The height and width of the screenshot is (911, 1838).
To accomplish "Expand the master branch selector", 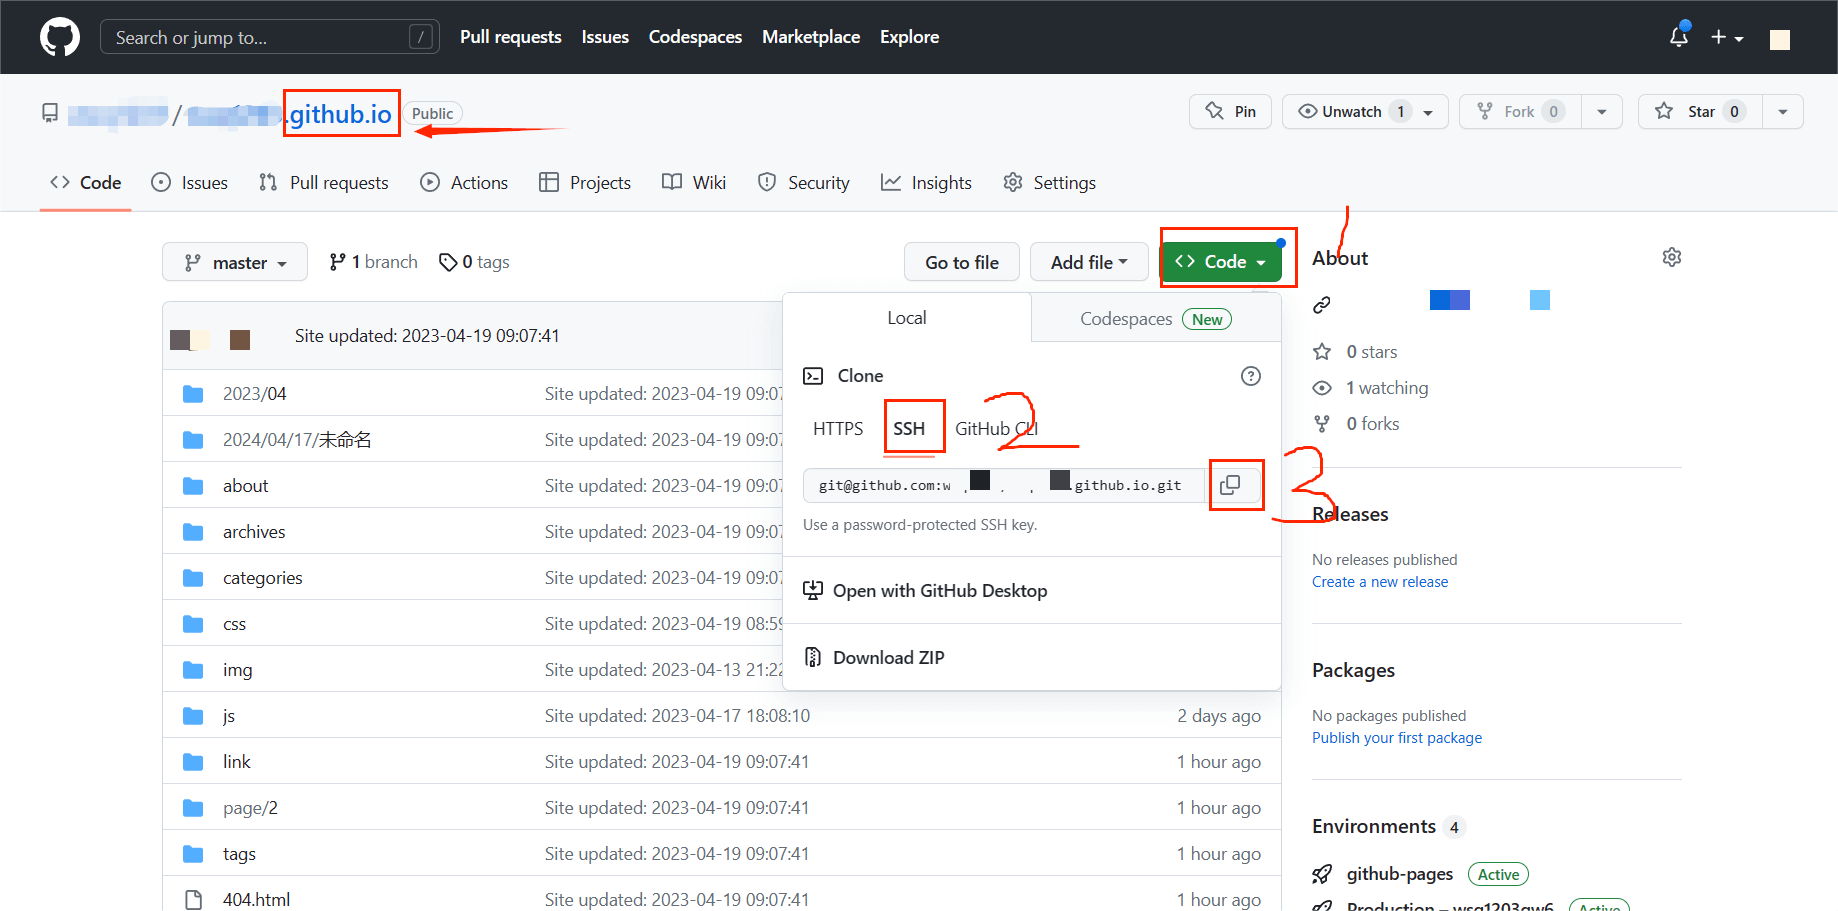I will pyautogui.click(x=235, y=262).
